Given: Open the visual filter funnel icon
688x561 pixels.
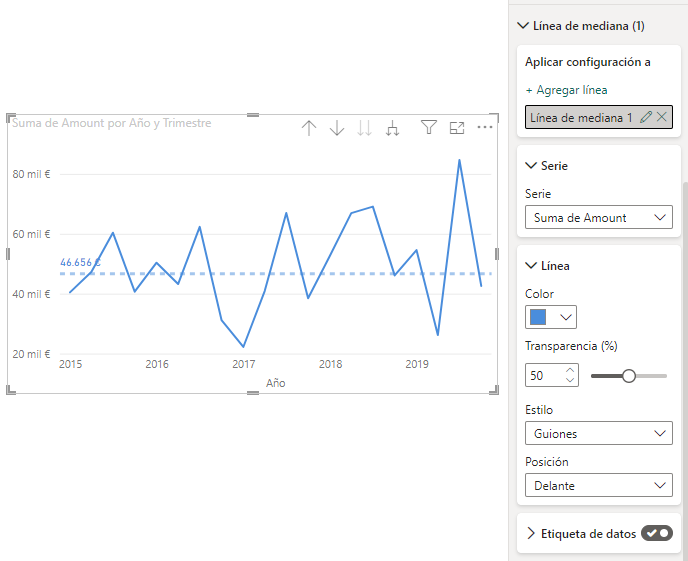Looking at the screenshot, I should click(428, 128).
